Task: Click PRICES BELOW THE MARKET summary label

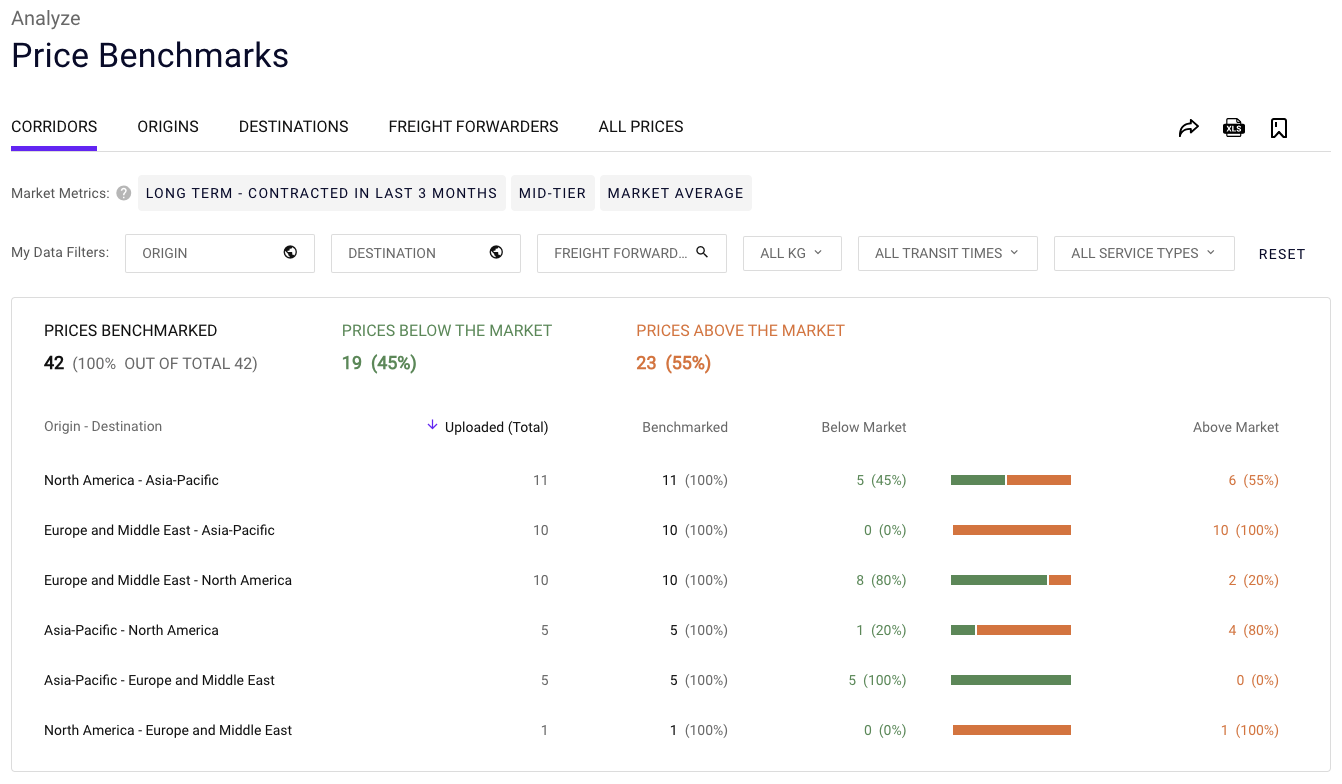Action: (x=447, y=330)
